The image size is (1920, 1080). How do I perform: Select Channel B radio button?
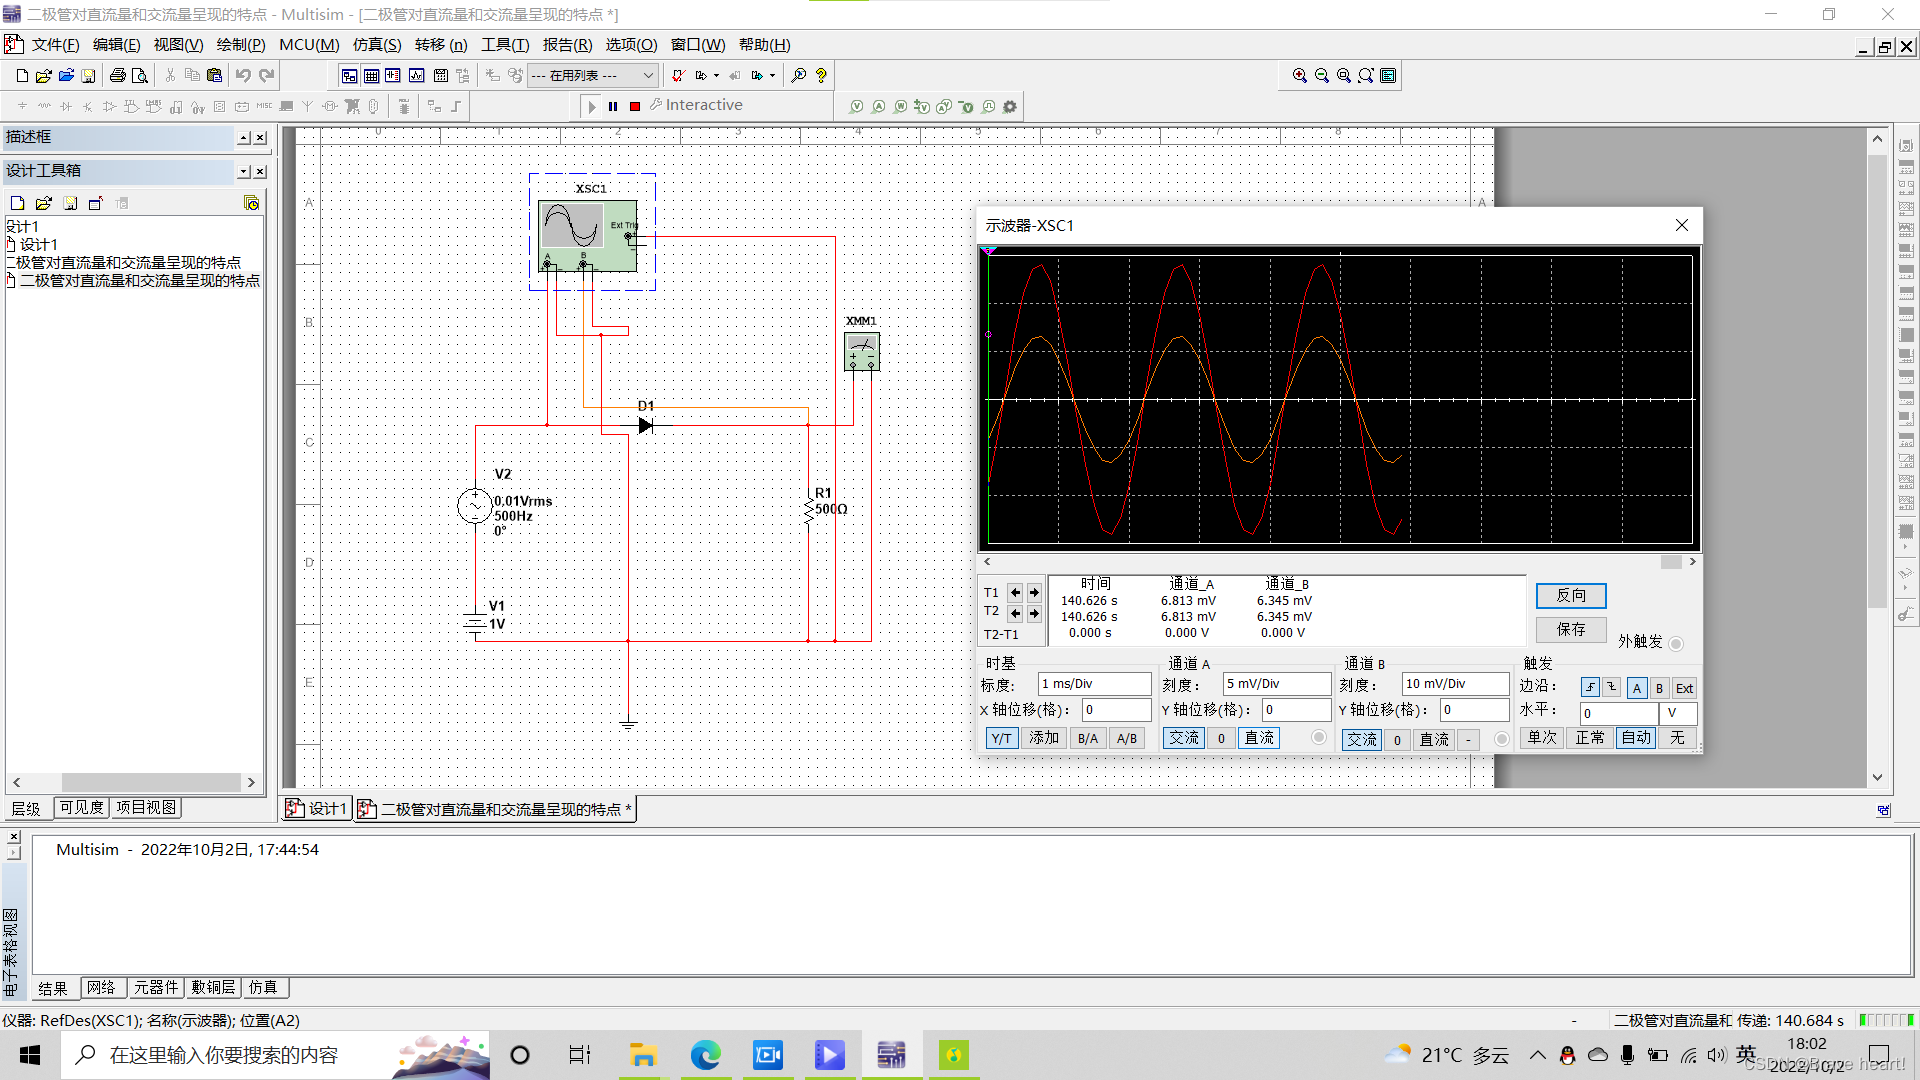[1501, 739]
